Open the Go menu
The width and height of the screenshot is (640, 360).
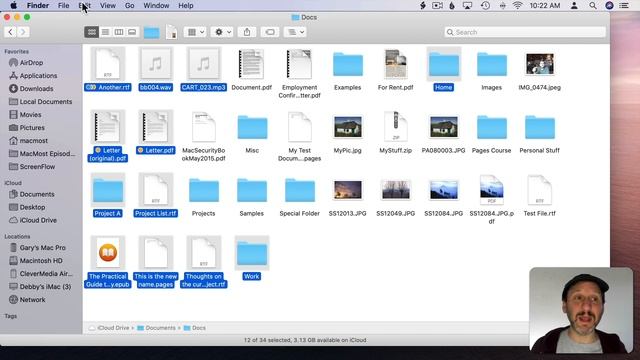pos(129,5)
